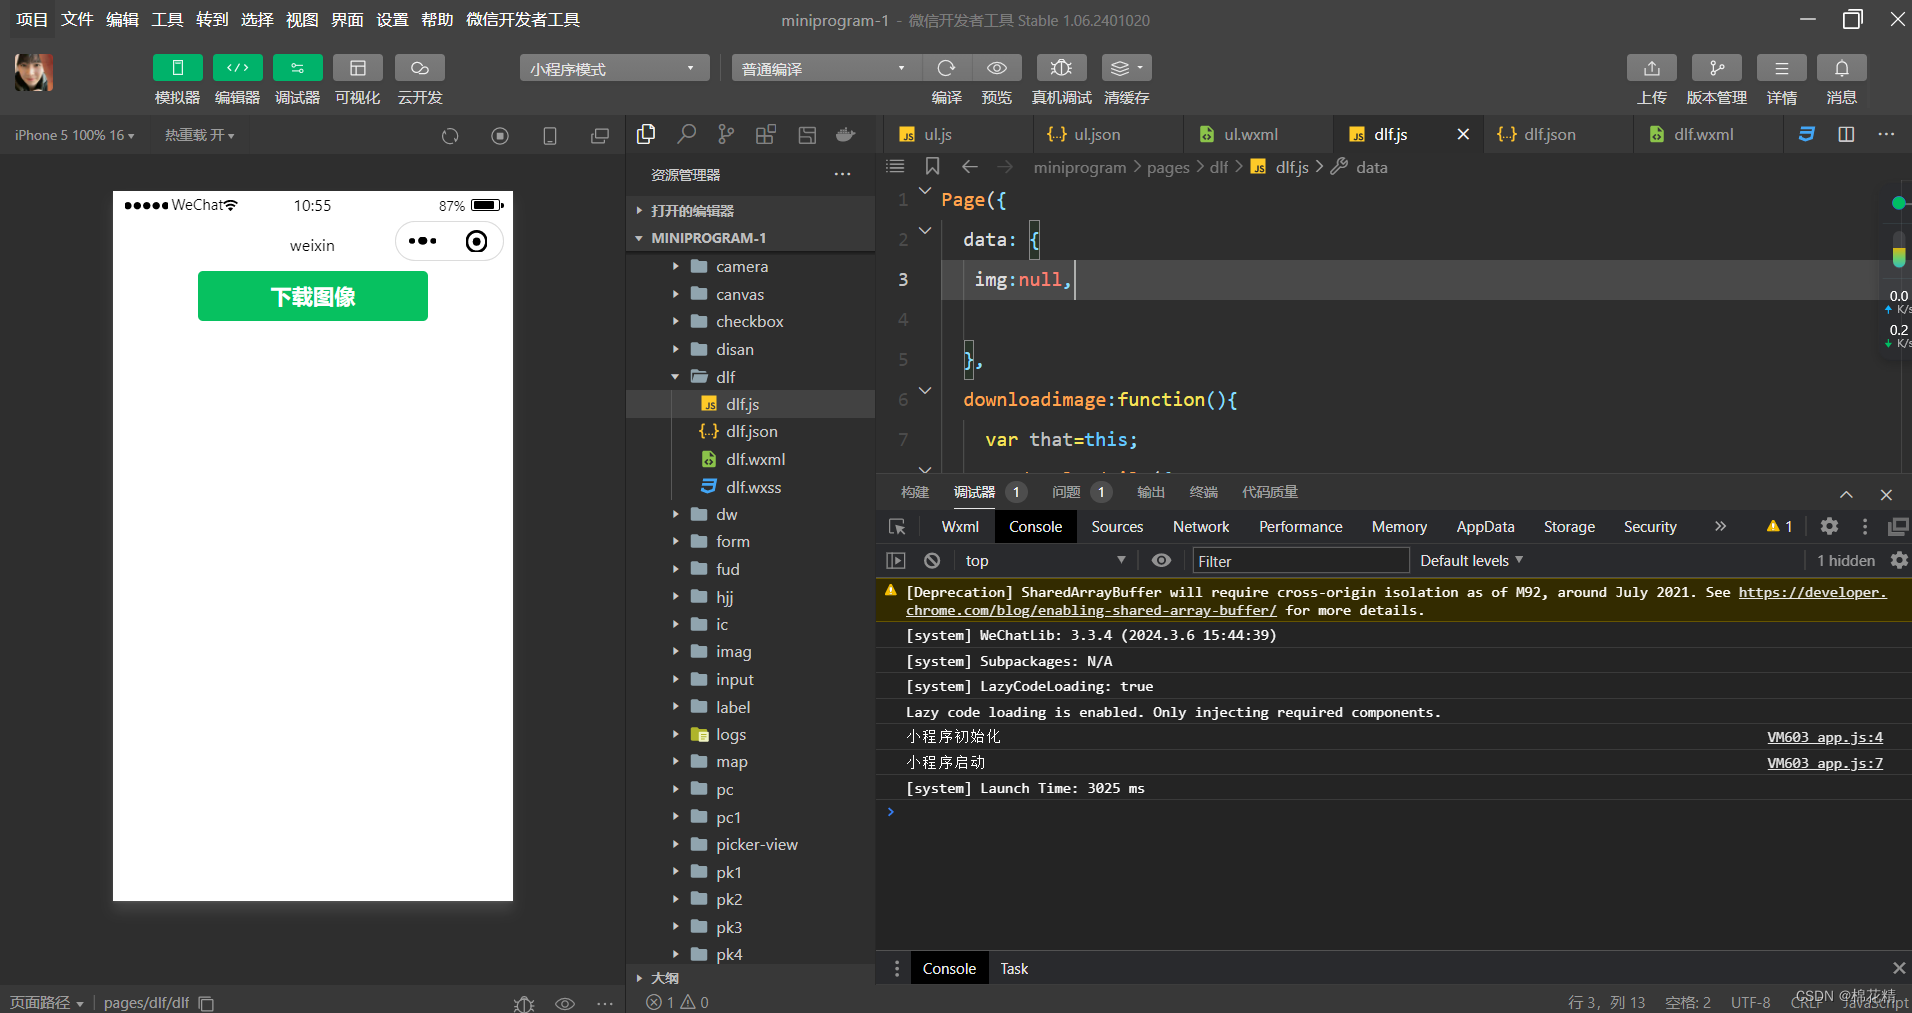Viewport: 1912px width, 1013px height.
Task: Toggle the console live expression eye
Action: (x=1161, y=561)
